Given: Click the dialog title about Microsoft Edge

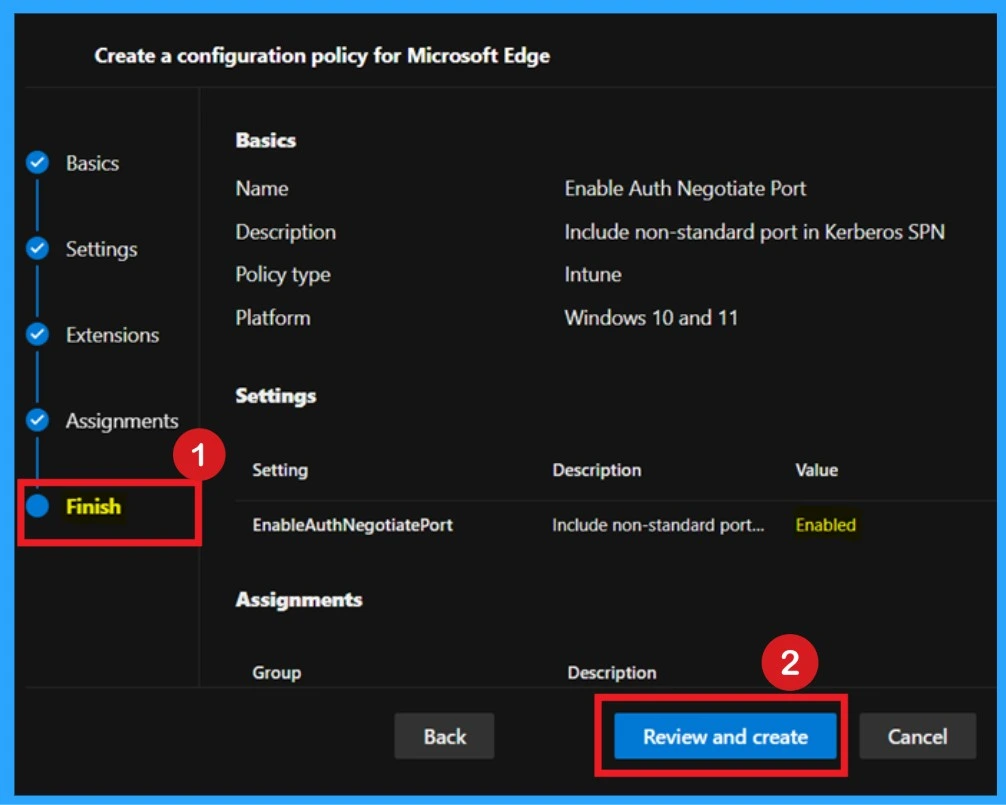Looking at the screenshot, I should [322, 56].
